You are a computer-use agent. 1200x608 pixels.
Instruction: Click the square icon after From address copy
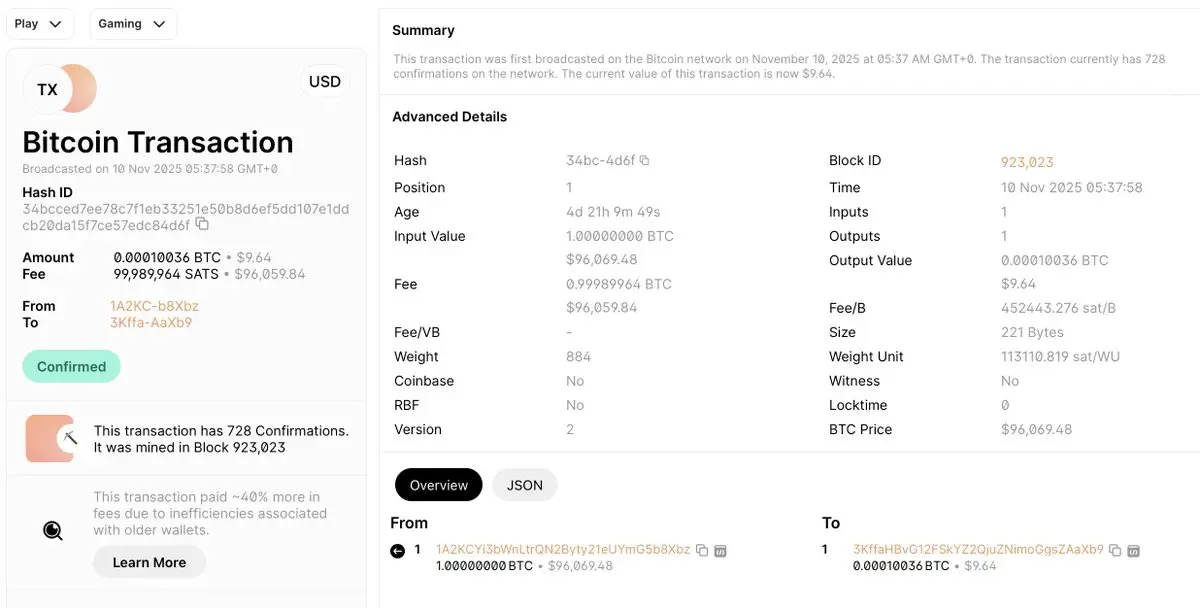(720, 550)
